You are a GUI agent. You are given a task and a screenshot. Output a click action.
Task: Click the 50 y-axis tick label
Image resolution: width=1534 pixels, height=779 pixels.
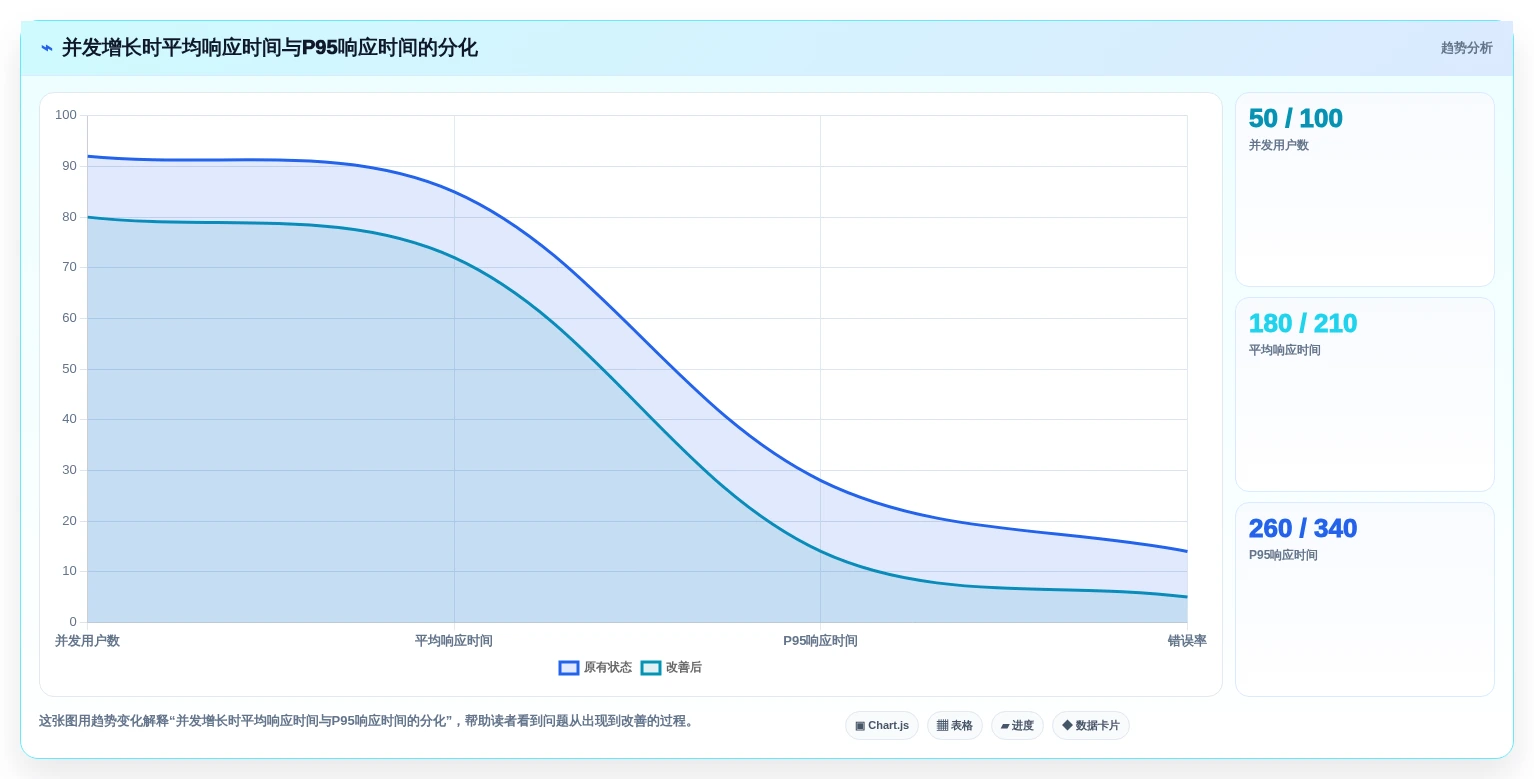69,369
